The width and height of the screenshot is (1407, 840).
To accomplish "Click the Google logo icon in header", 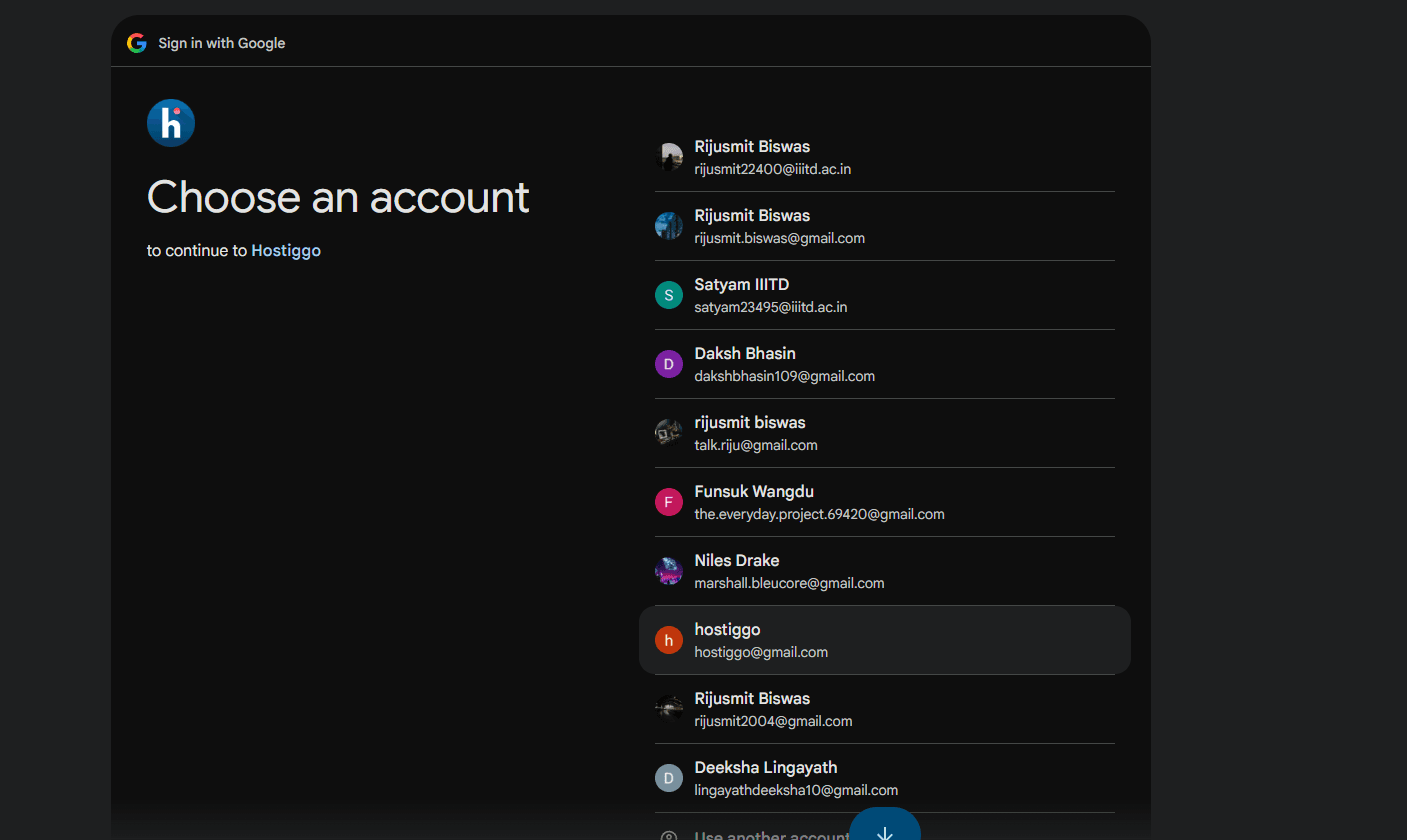I will (x=137, y=43).
